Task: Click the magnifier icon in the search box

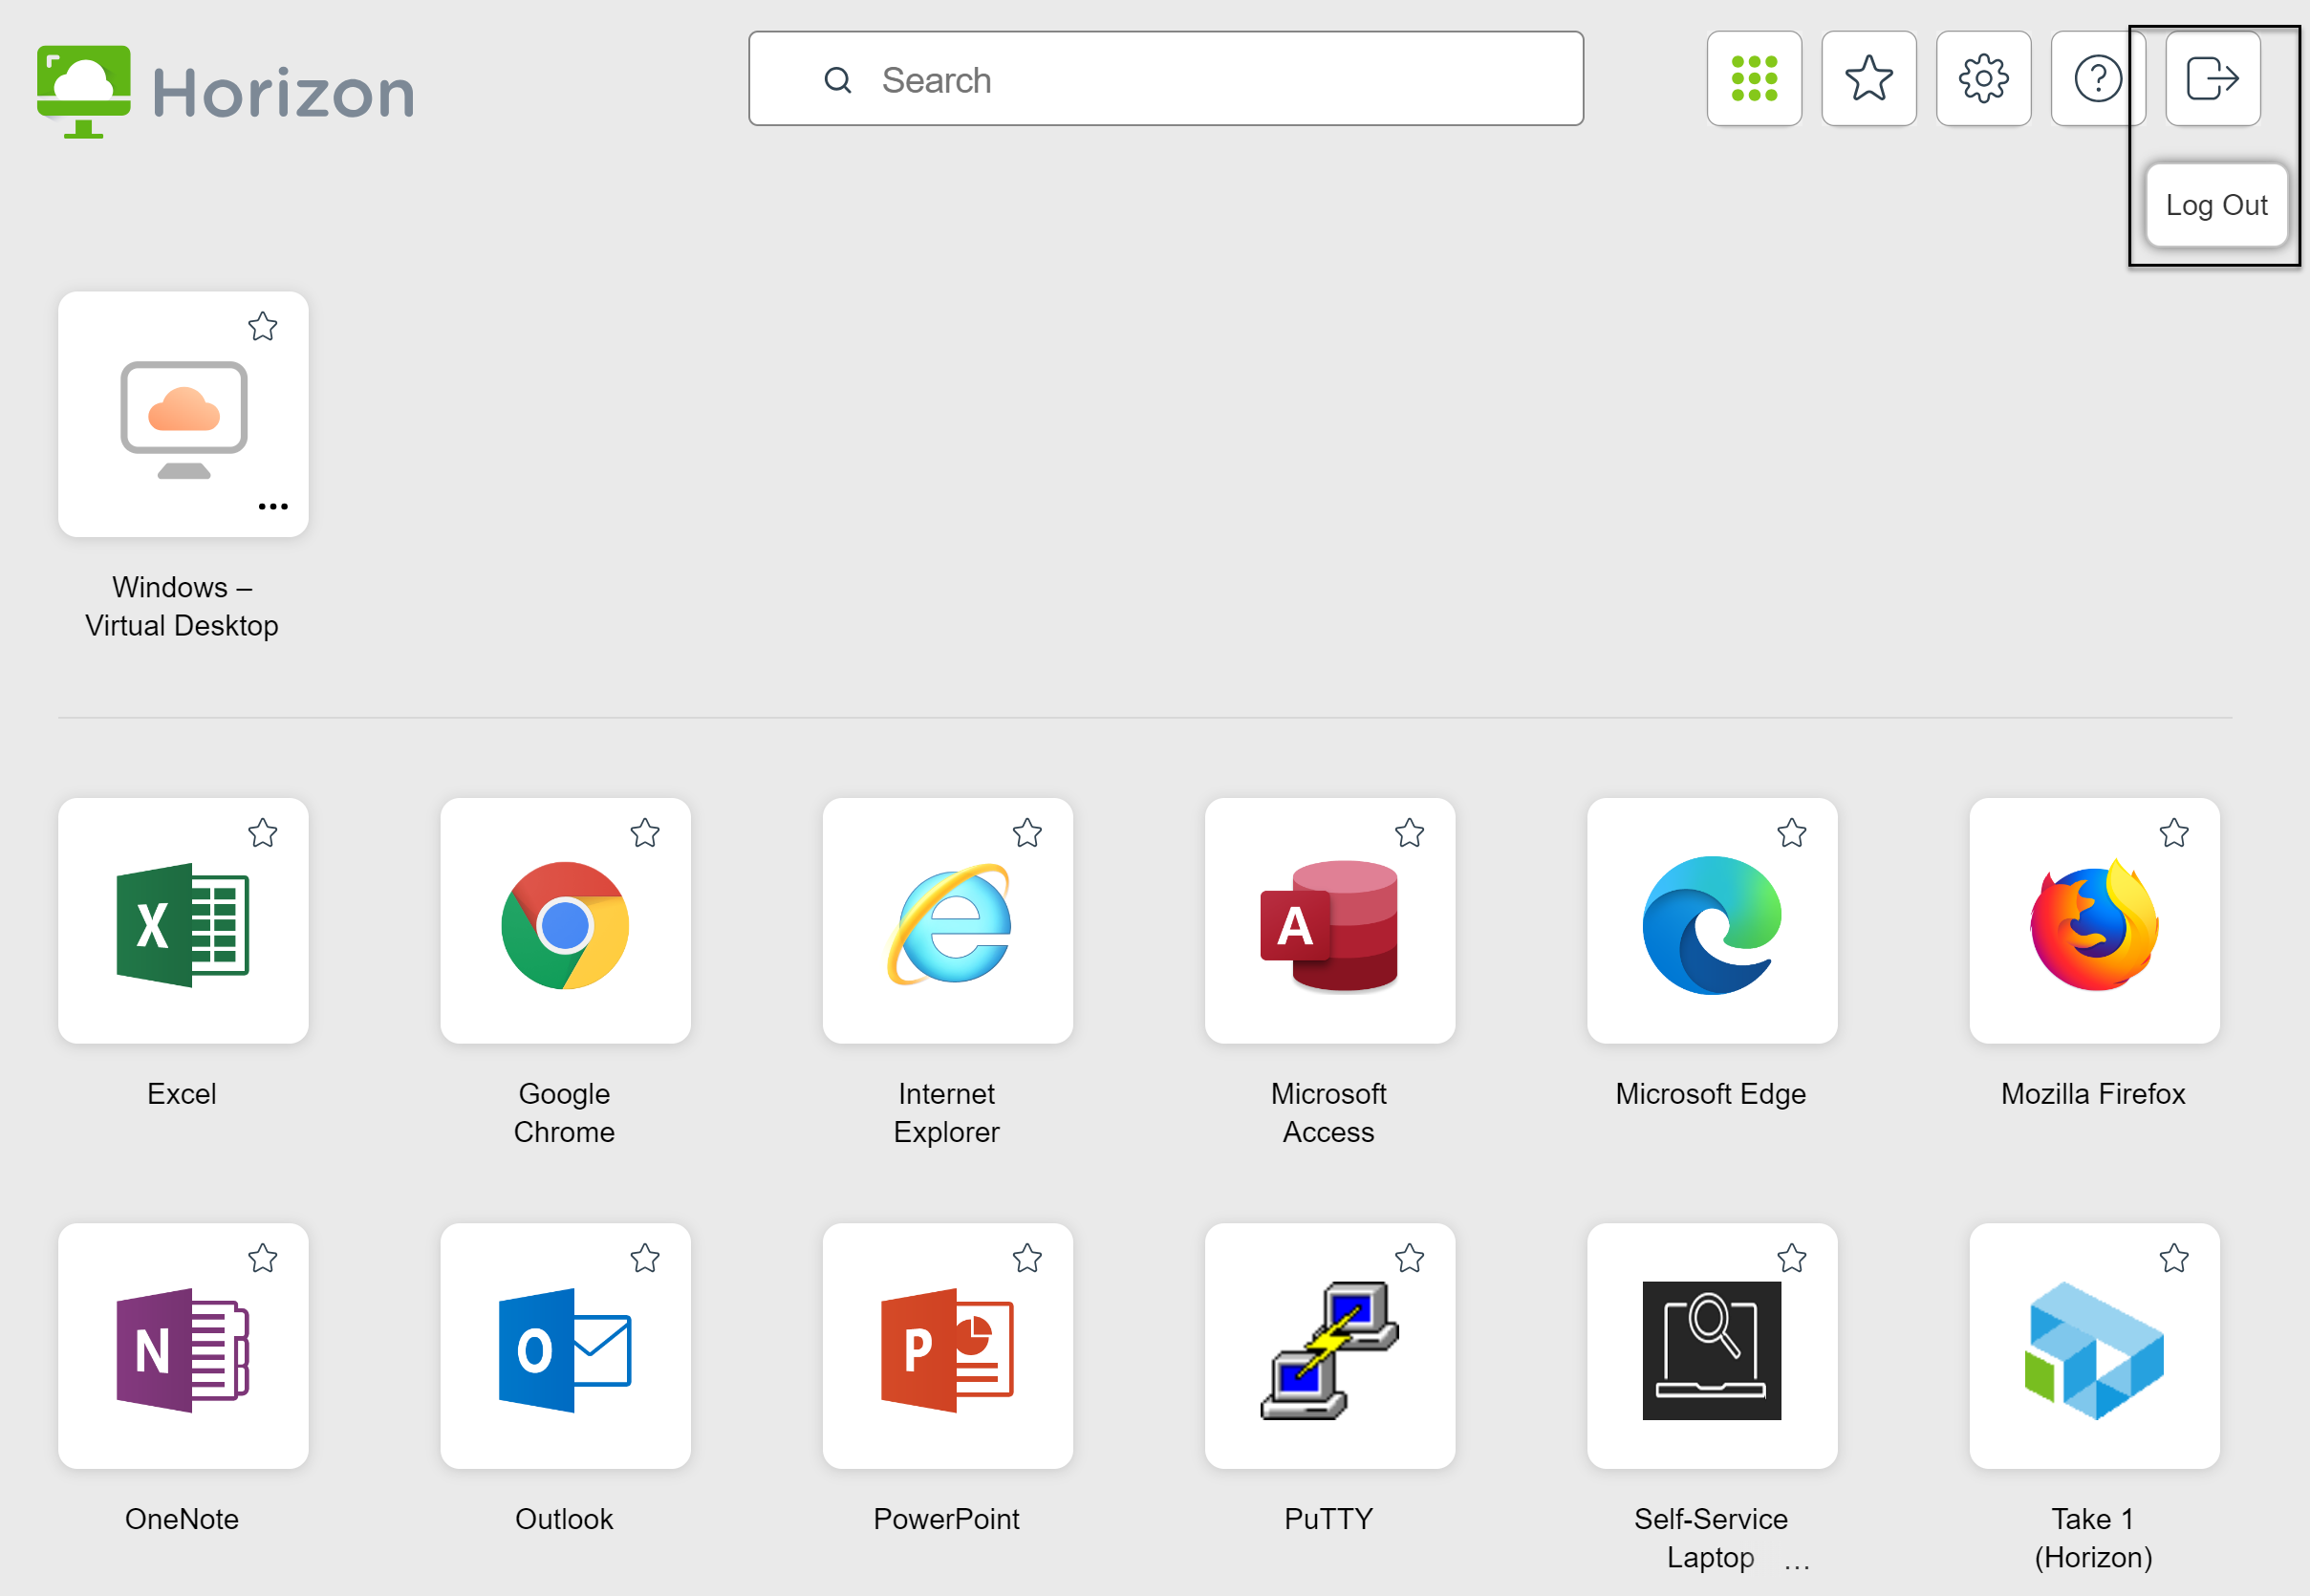Action: tap(837, 80)
